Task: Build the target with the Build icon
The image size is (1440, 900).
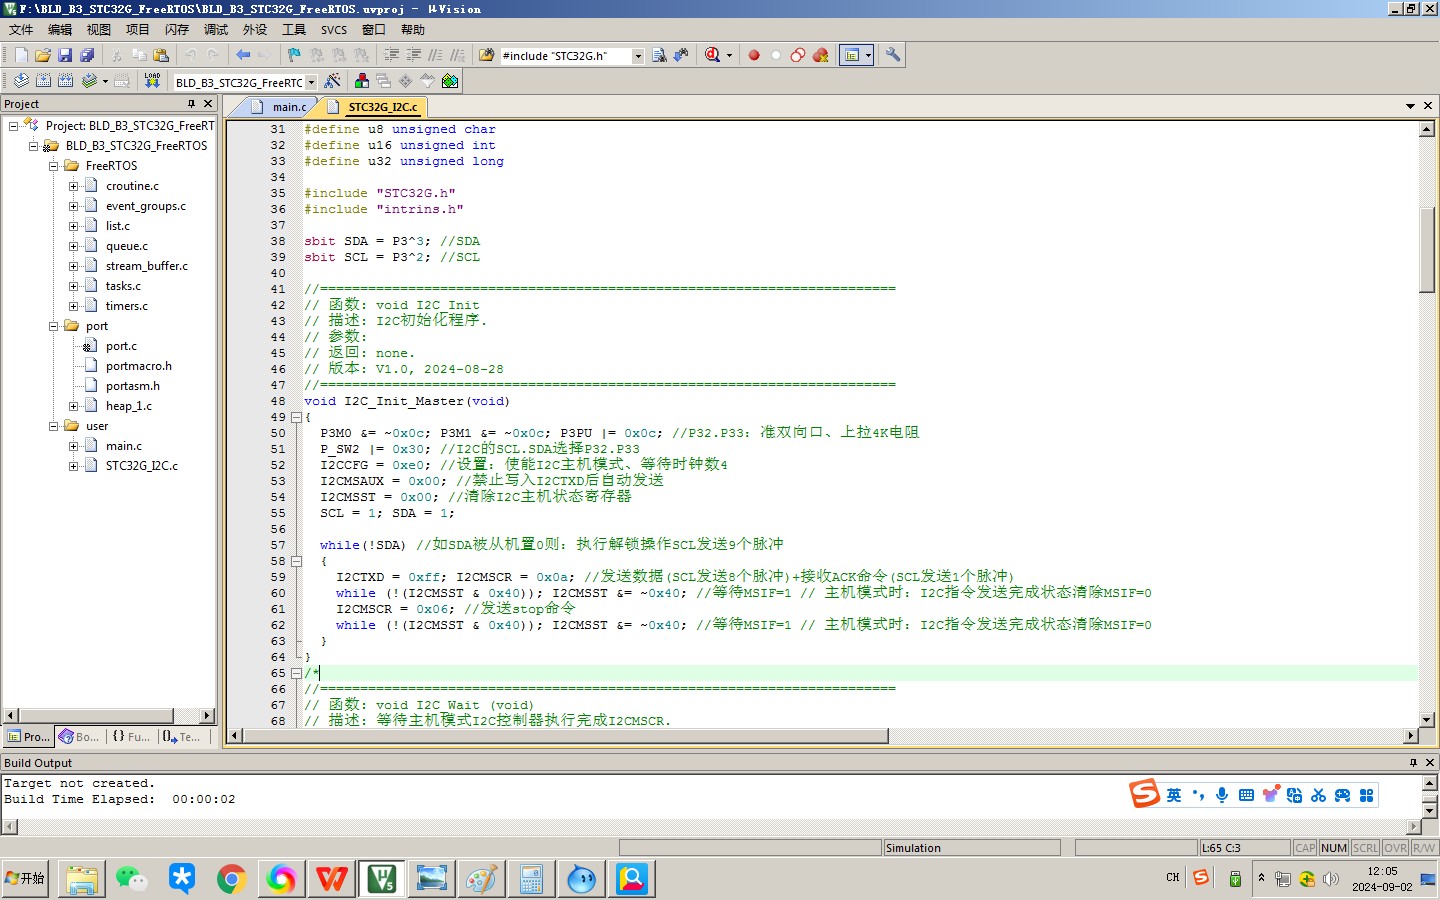Action: tap(43, 81)
